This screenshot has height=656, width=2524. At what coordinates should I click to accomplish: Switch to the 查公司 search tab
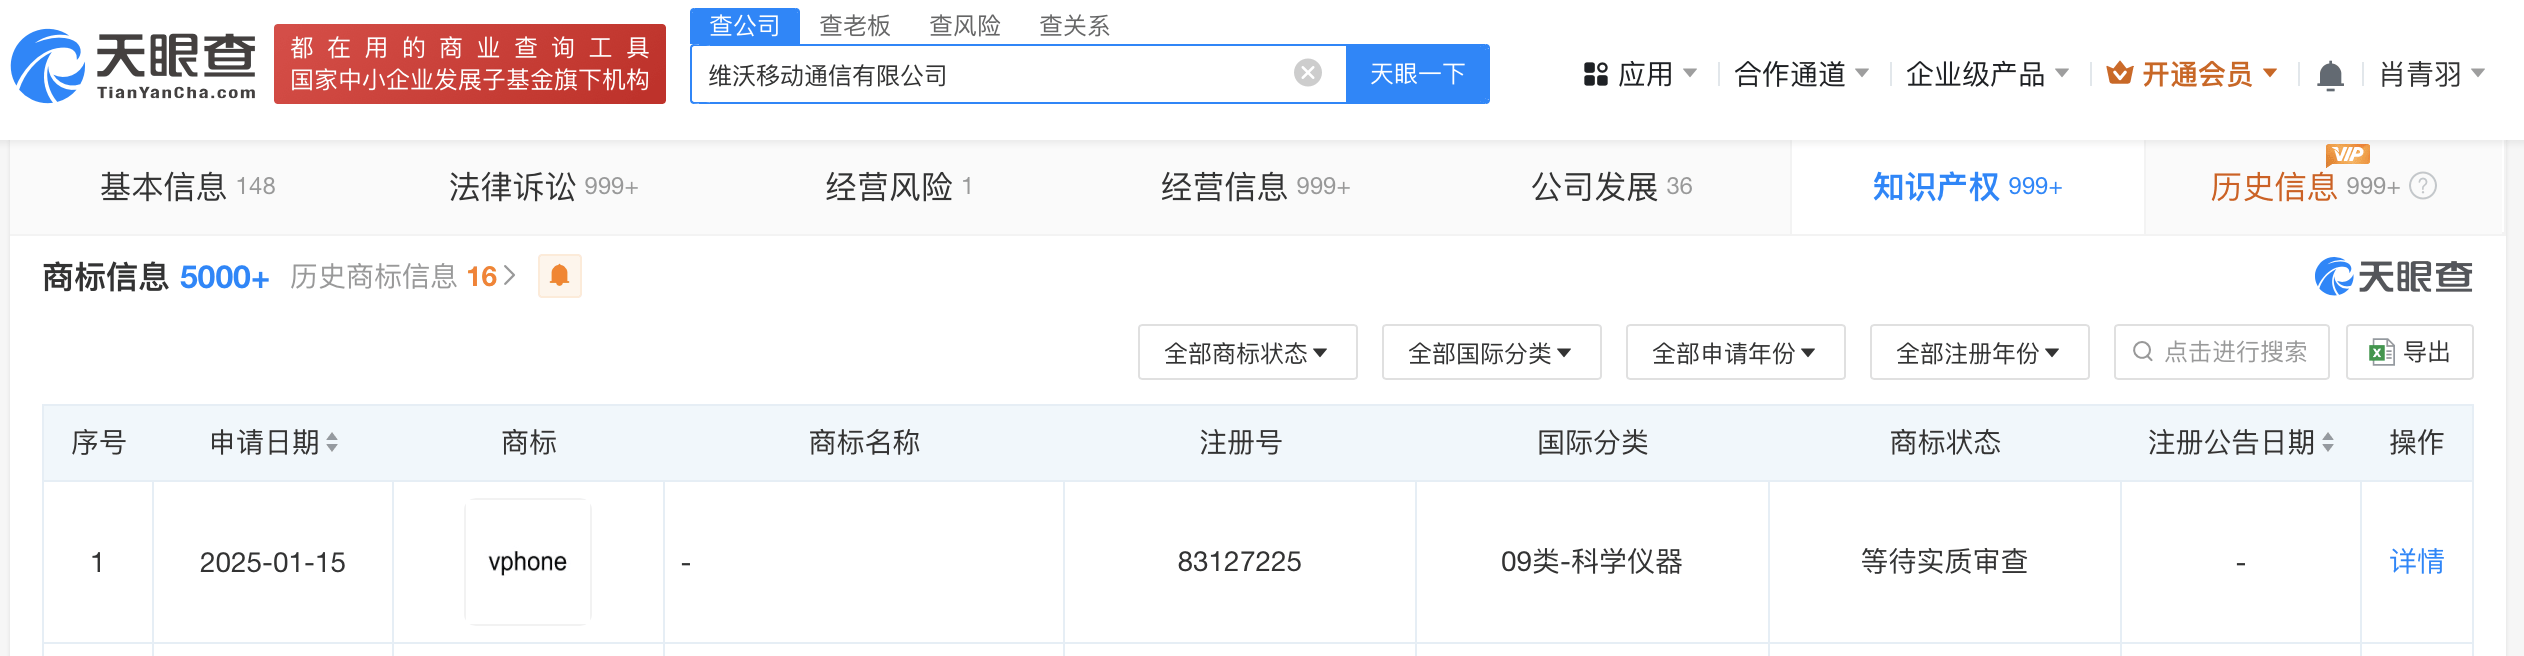[745, 25]
